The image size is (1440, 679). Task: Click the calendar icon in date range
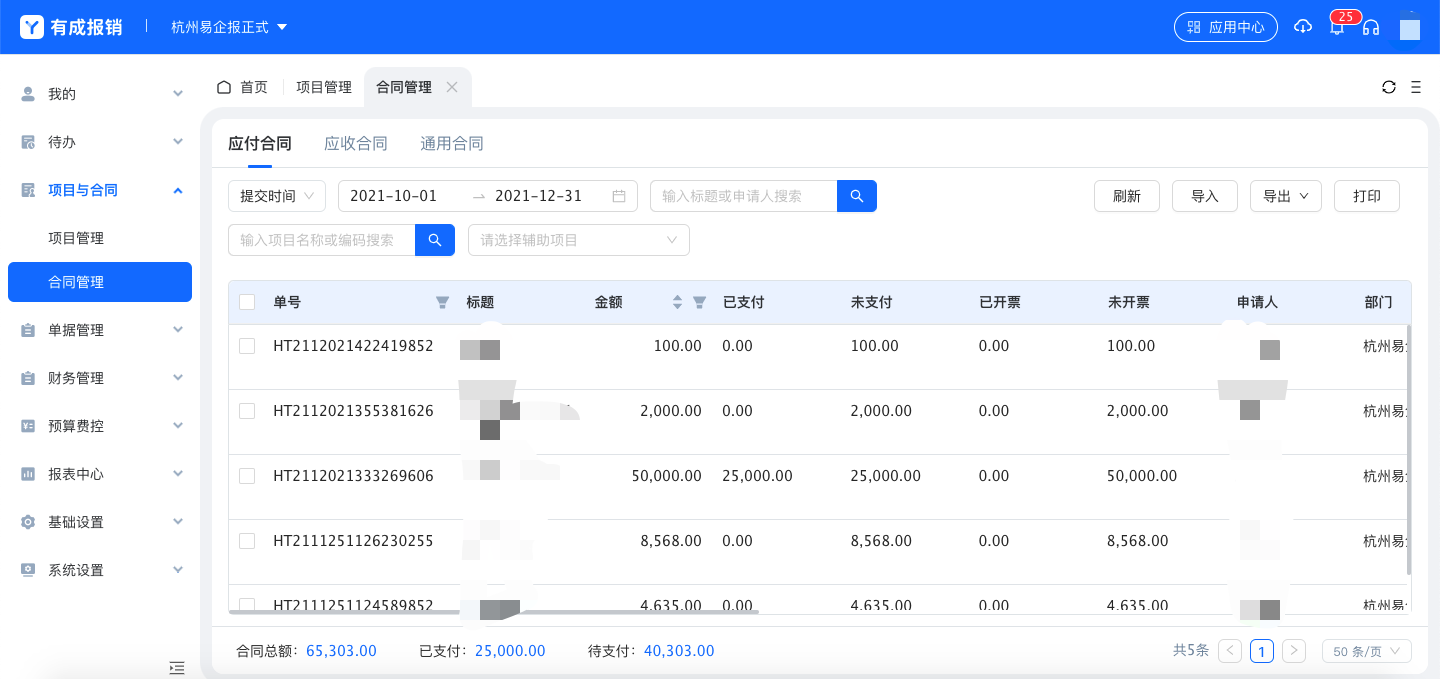click(619, 196)
